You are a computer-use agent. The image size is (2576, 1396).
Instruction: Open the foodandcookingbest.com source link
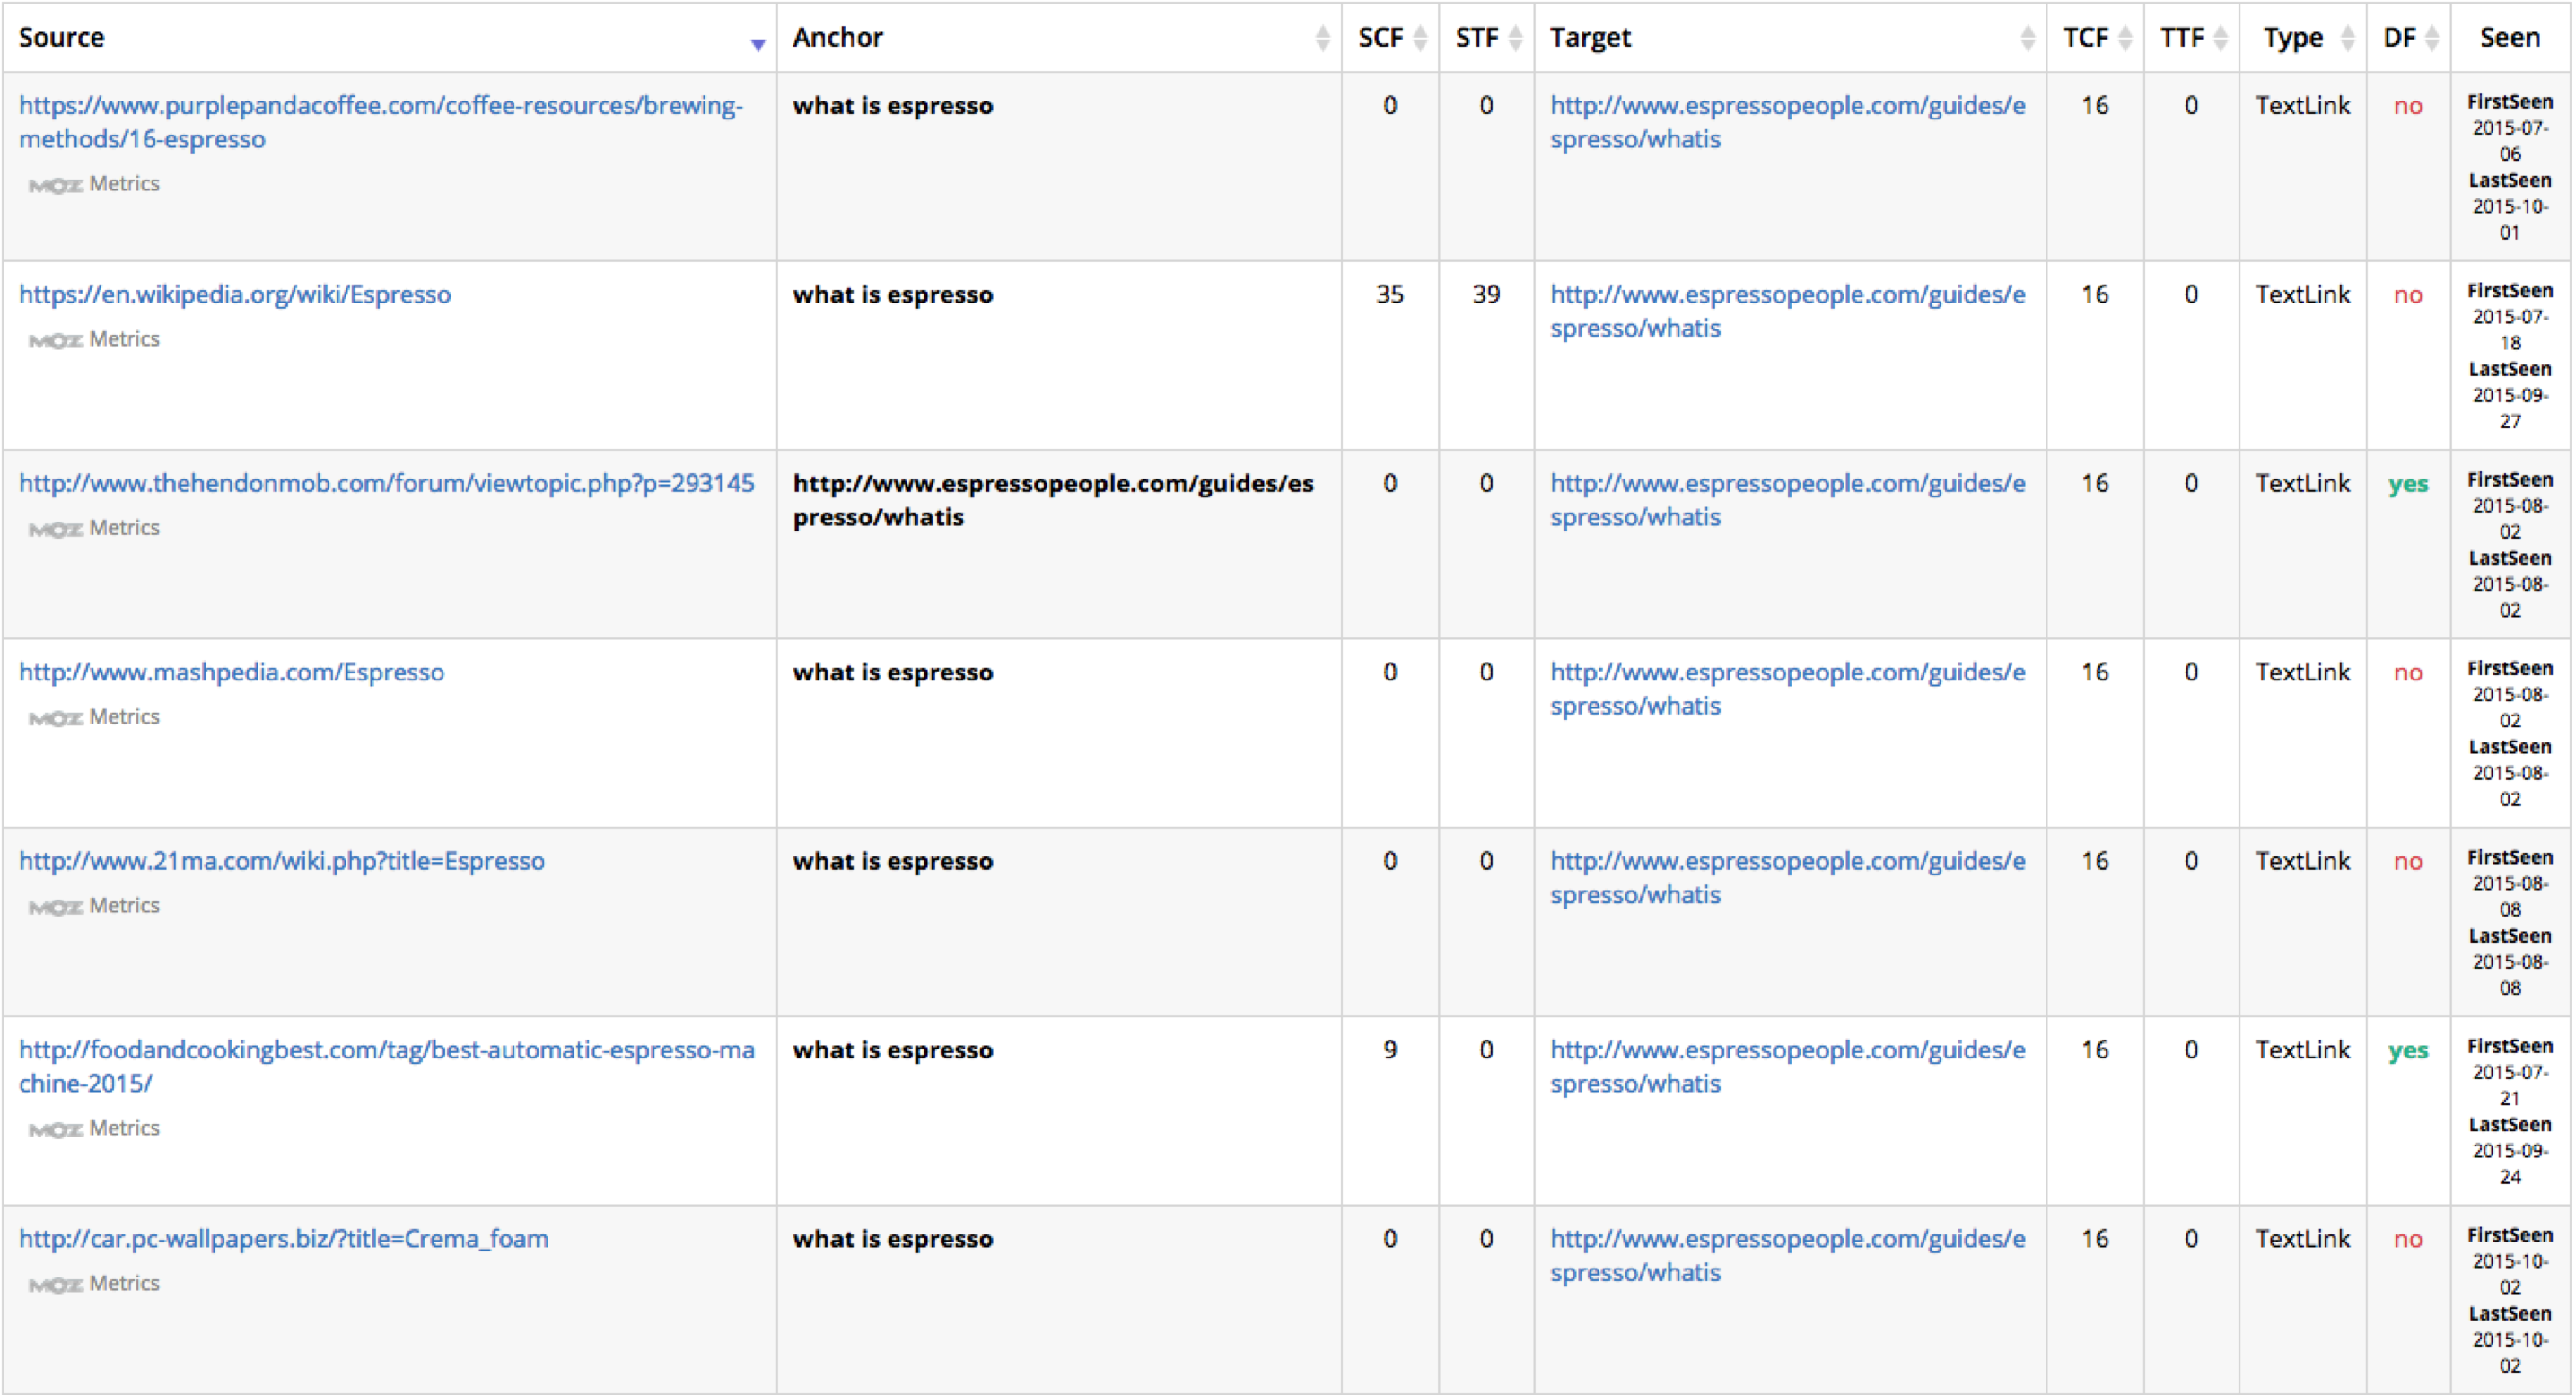point(387,1067)
